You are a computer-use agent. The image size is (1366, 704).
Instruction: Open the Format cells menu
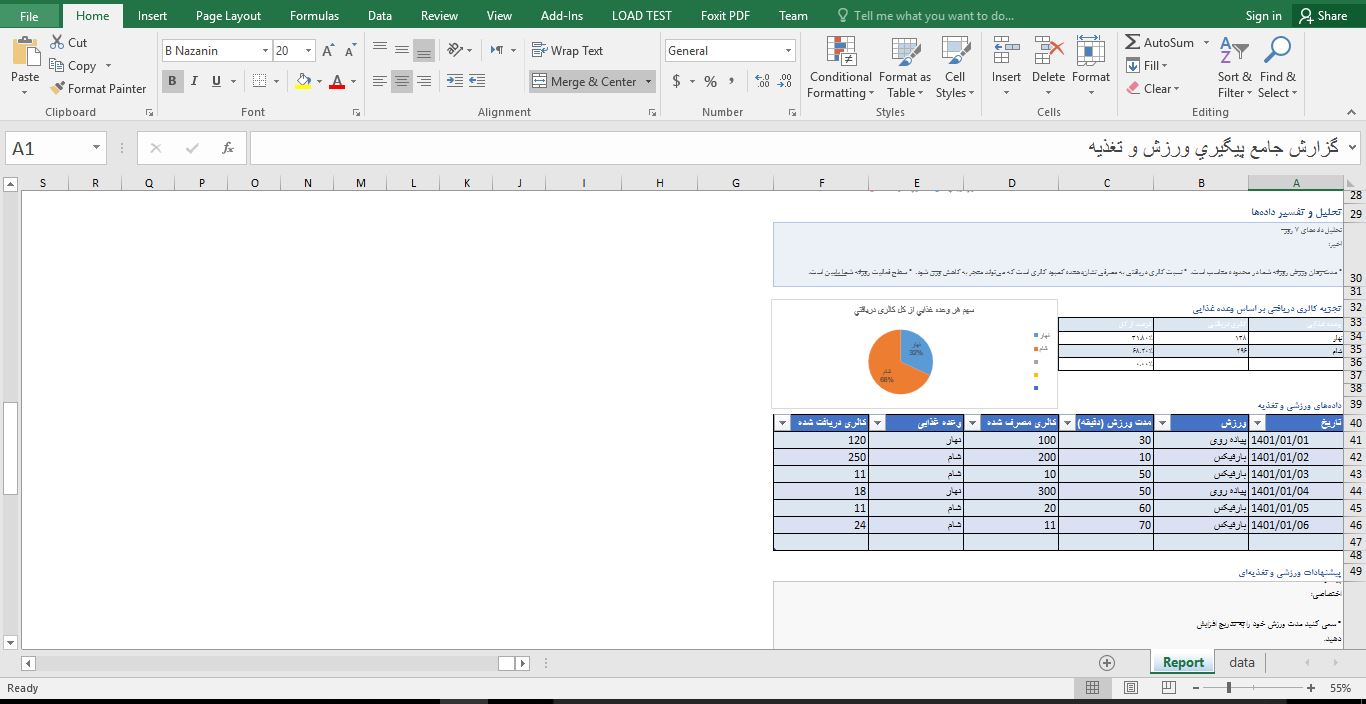click(1091, 68)
